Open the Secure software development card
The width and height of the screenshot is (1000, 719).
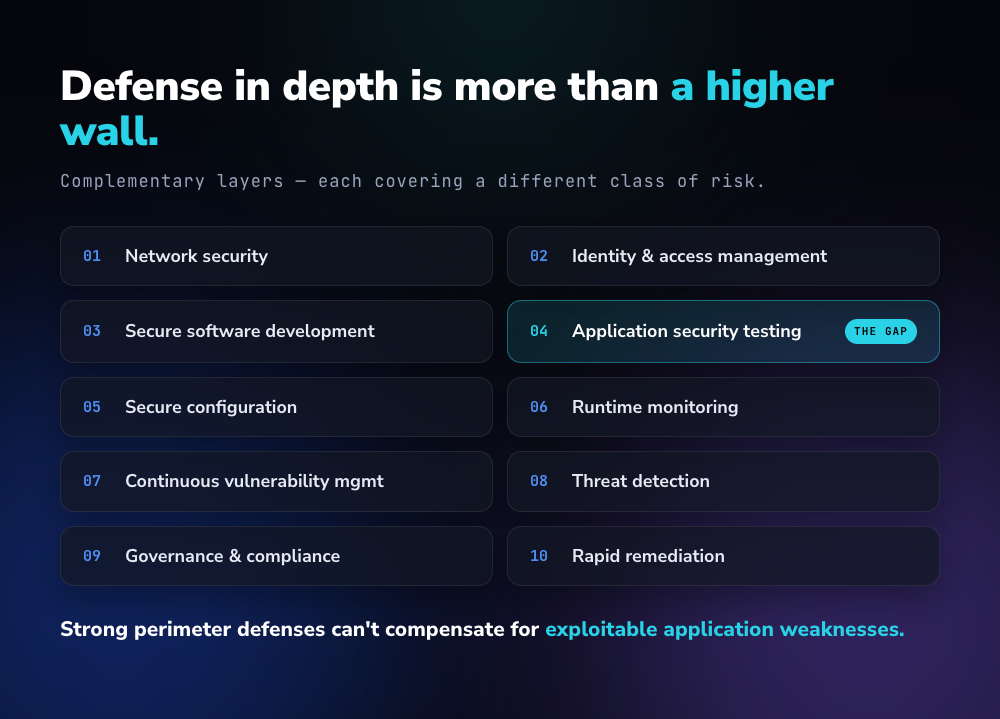tap(276, 331)
